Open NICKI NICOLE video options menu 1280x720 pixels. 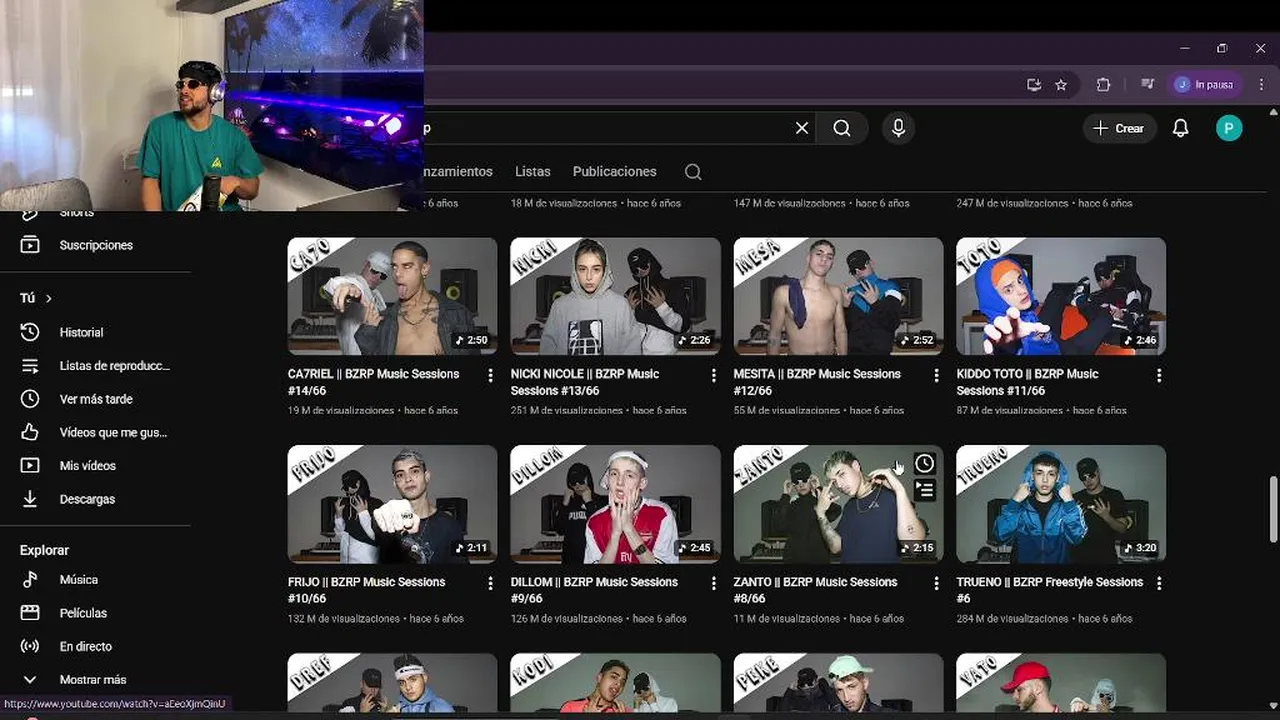713,376
